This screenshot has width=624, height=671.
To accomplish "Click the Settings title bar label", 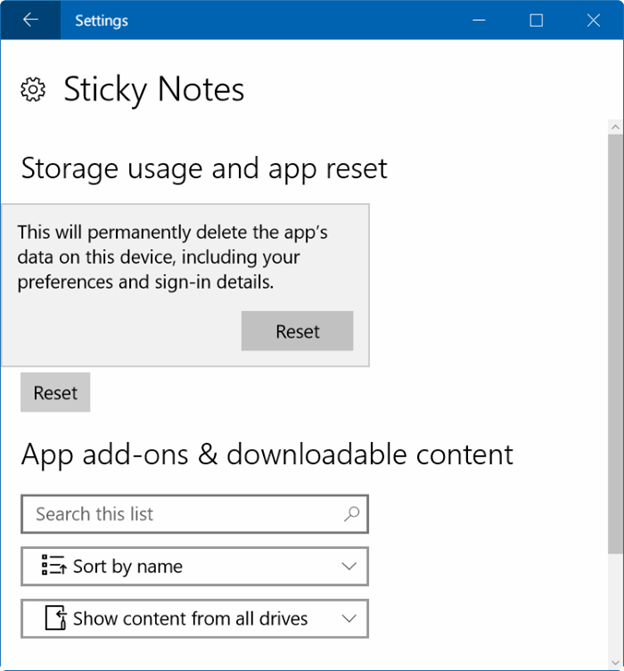I will (x=101, y=21).
